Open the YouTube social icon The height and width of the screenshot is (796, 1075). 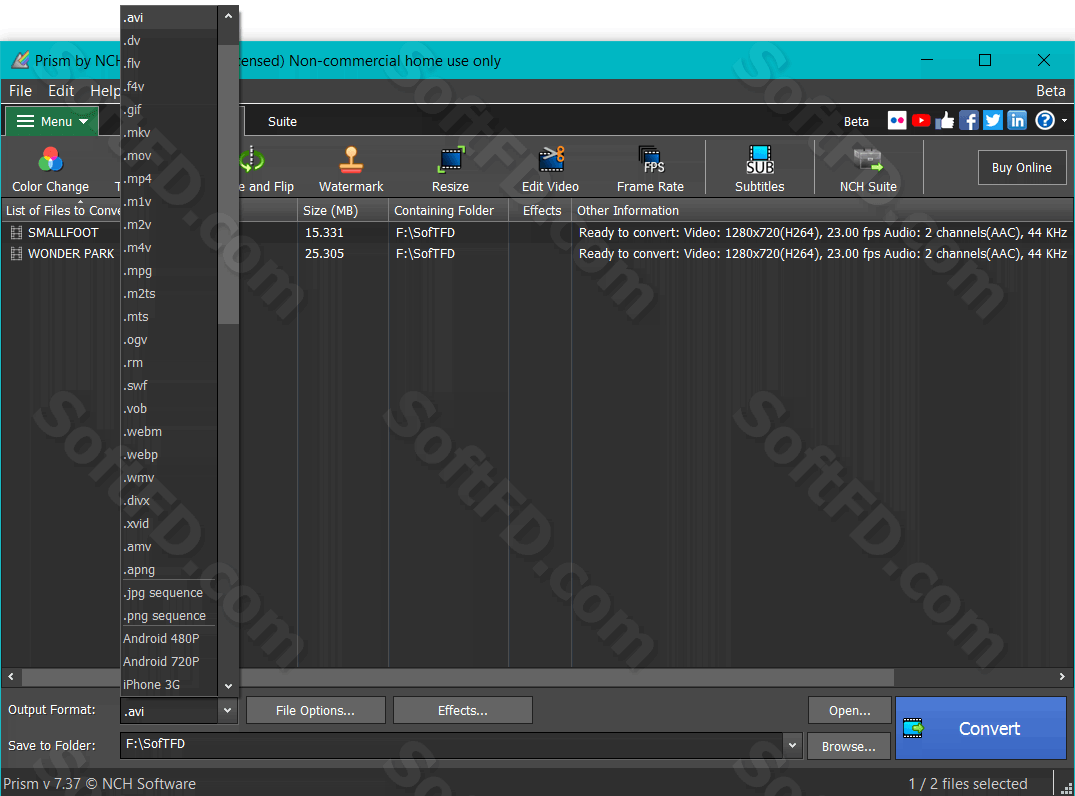[921, 121]
